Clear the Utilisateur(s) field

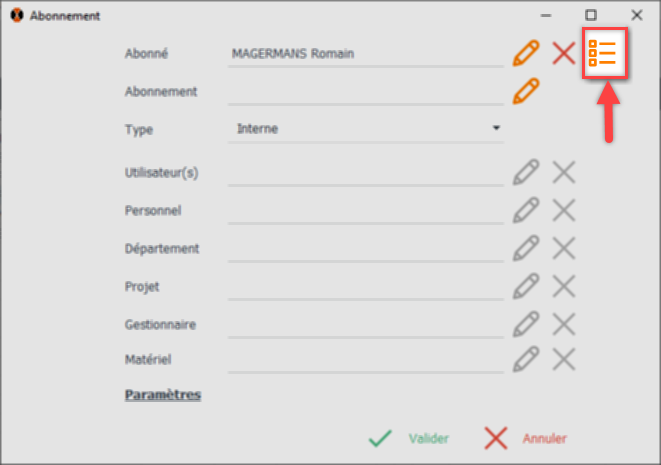(x=564, y=172)
